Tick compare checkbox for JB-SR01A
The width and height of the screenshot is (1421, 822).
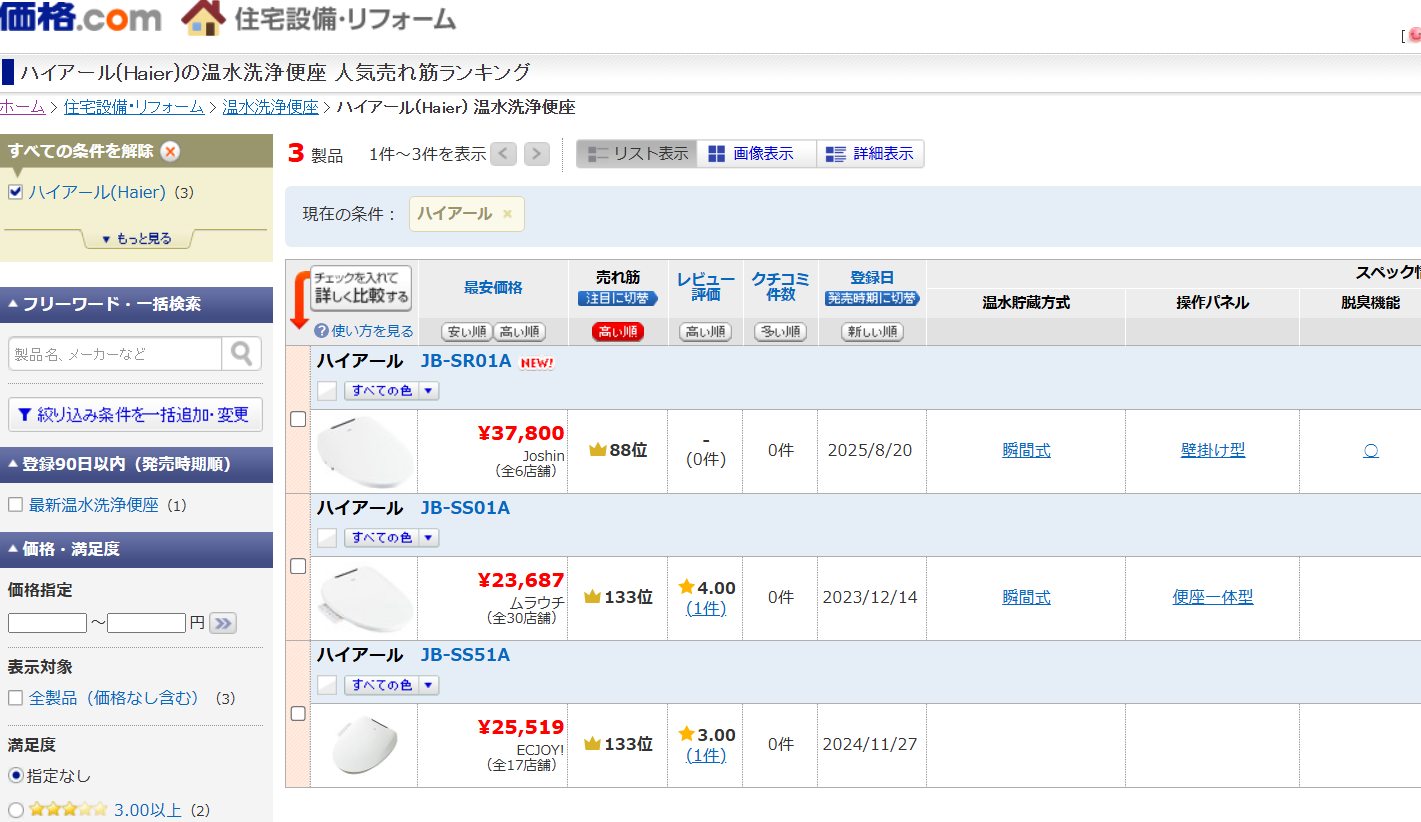click(x=298, y=420)
